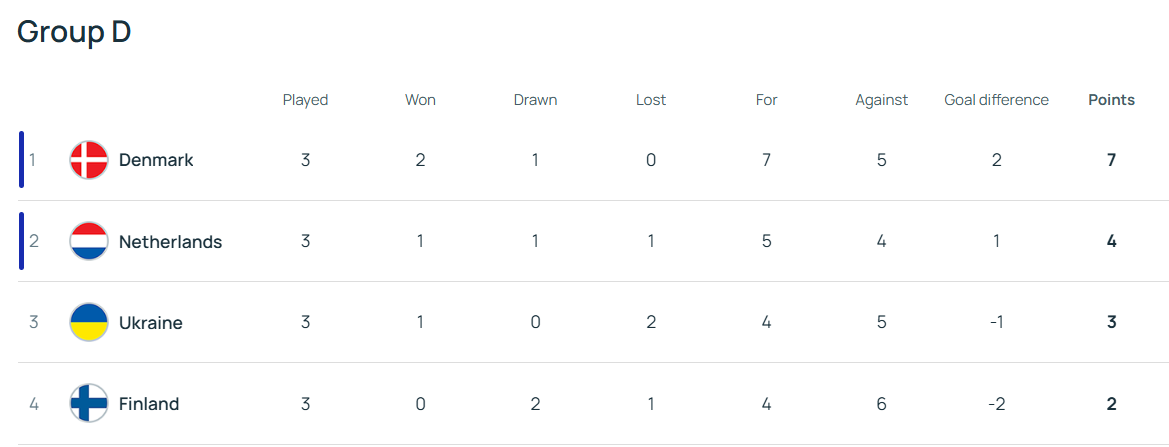This screenshot has height=447, width=1169.
Task: Click the Denmark flag icon
Action: pyautogui.click(x=89, y=160)
